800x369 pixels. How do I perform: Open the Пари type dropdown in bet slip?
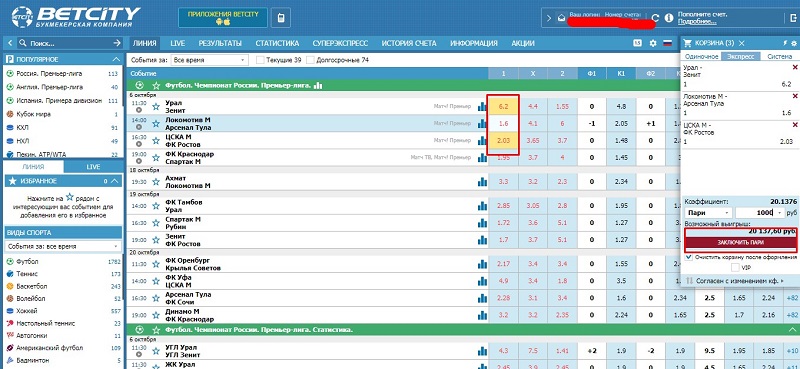coord(709,213)
